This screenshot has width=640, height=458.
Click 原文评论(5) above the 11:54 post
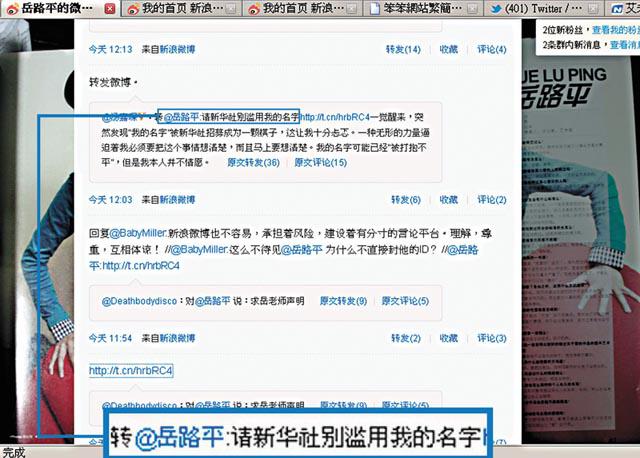click(405, 301)
